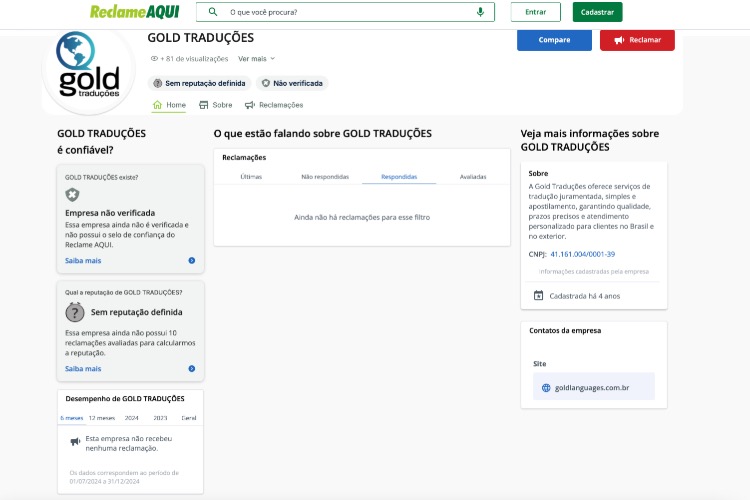
Task: Click the red Reclamar button
Action: click(x=637, y=40)
